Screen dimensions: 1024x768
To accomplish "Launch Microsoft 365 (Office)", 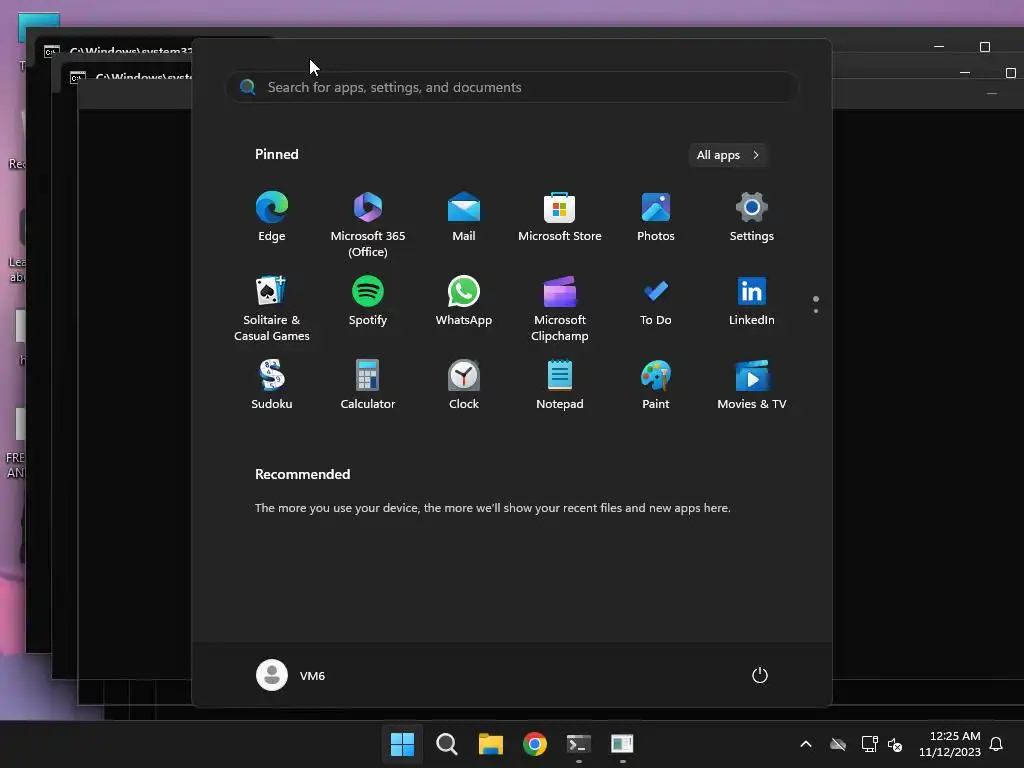I will tap(368, 225).
